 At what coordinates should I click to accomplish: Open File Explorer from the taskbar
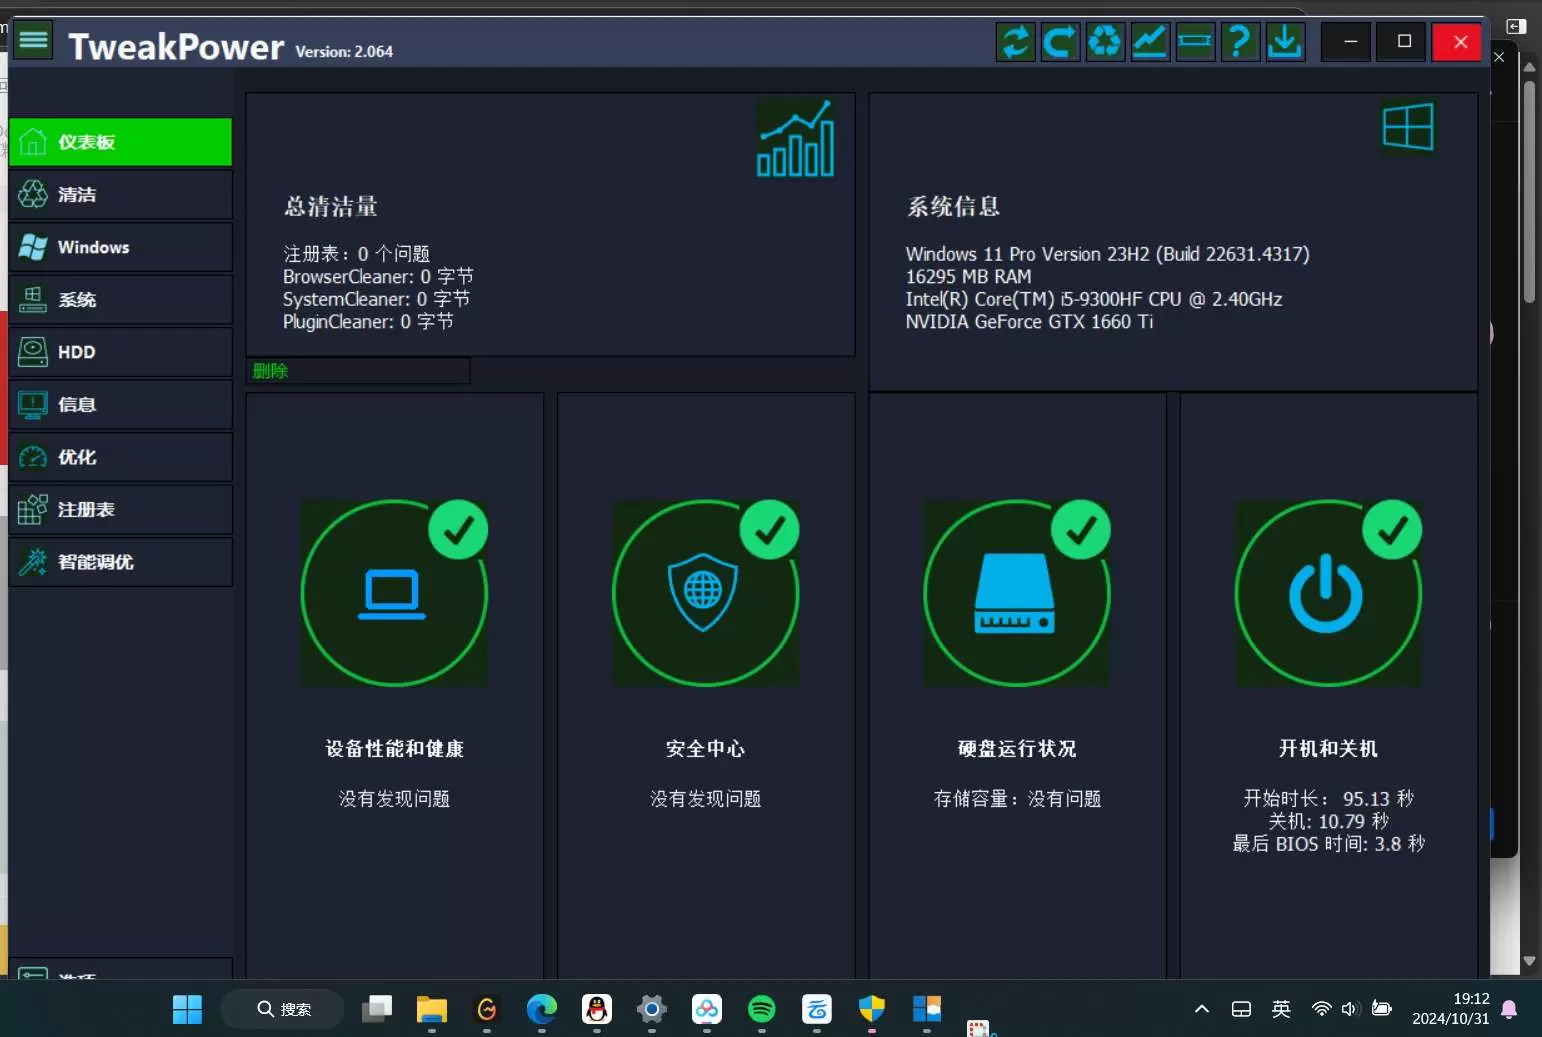coord(432,1009)
